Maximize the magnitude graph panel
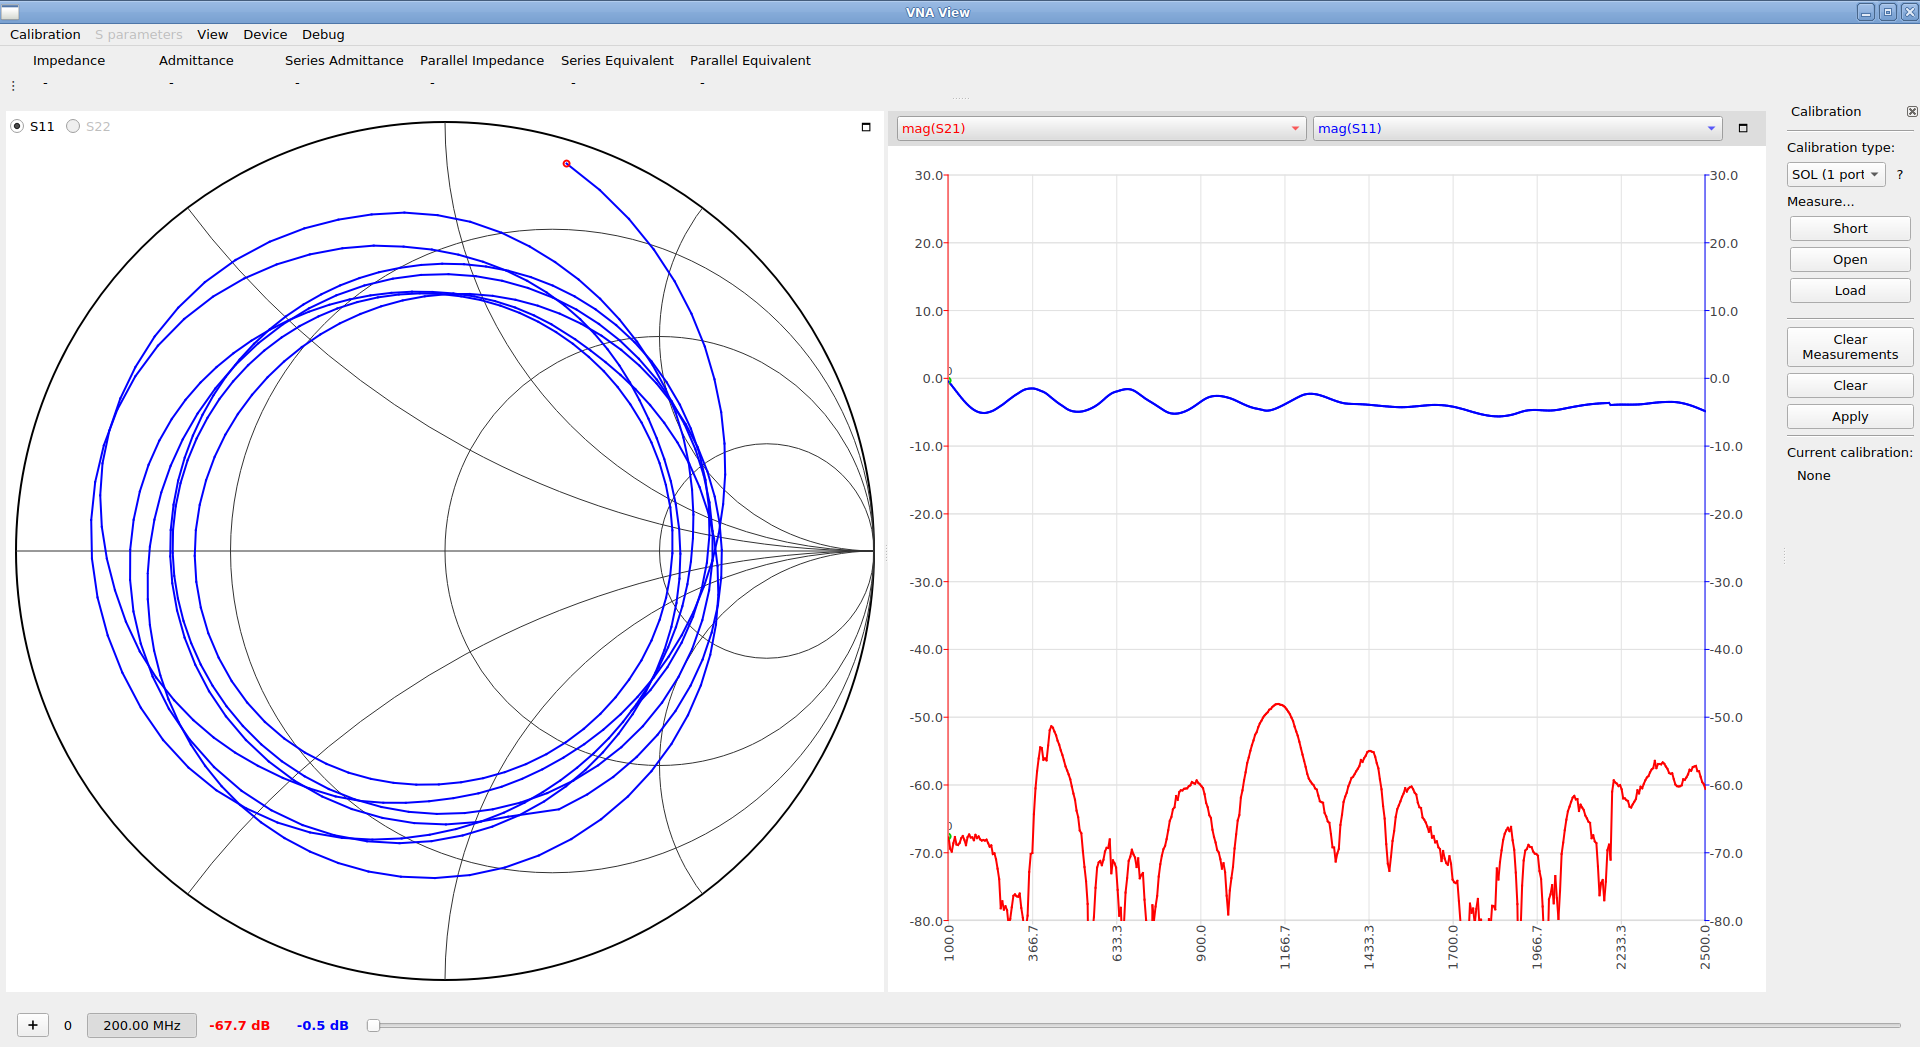This screenshot has width=1920, height=1047. point(1743,128)
